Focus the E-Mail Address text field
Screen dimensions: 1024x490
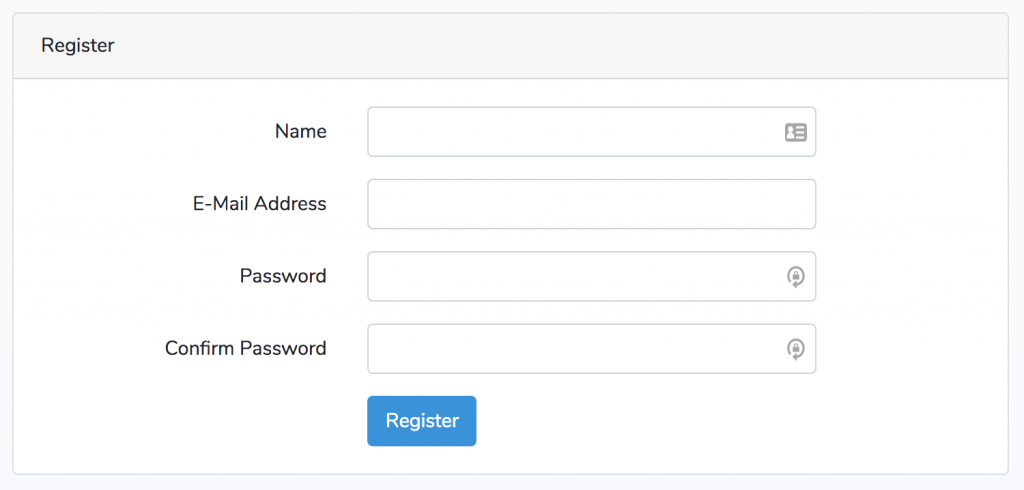[591, 204]
